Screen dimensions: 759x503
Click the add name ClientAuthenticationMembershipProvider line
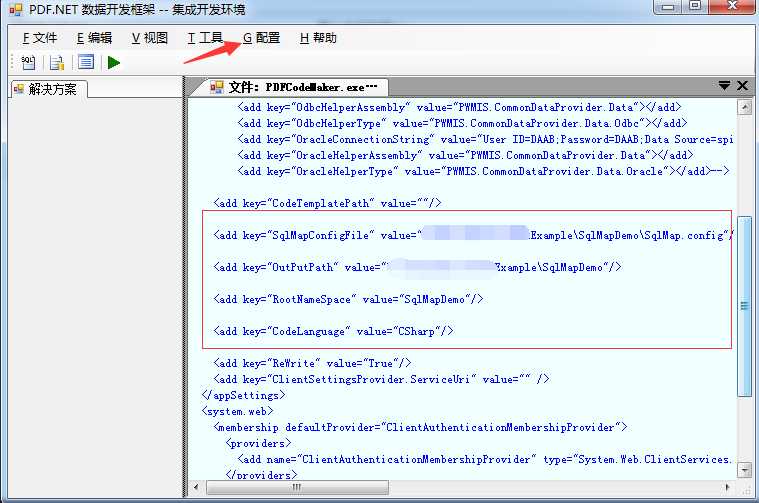484,459
